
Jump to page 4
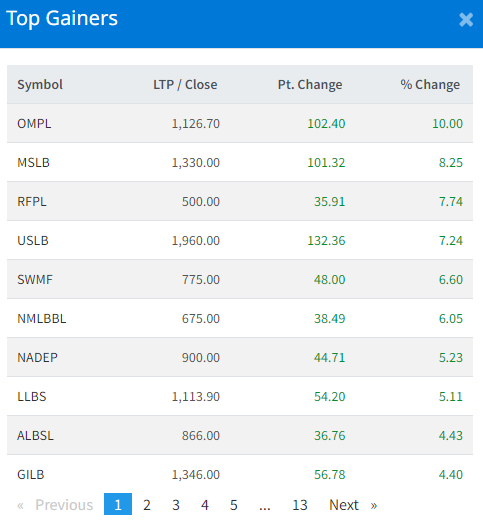204,505
